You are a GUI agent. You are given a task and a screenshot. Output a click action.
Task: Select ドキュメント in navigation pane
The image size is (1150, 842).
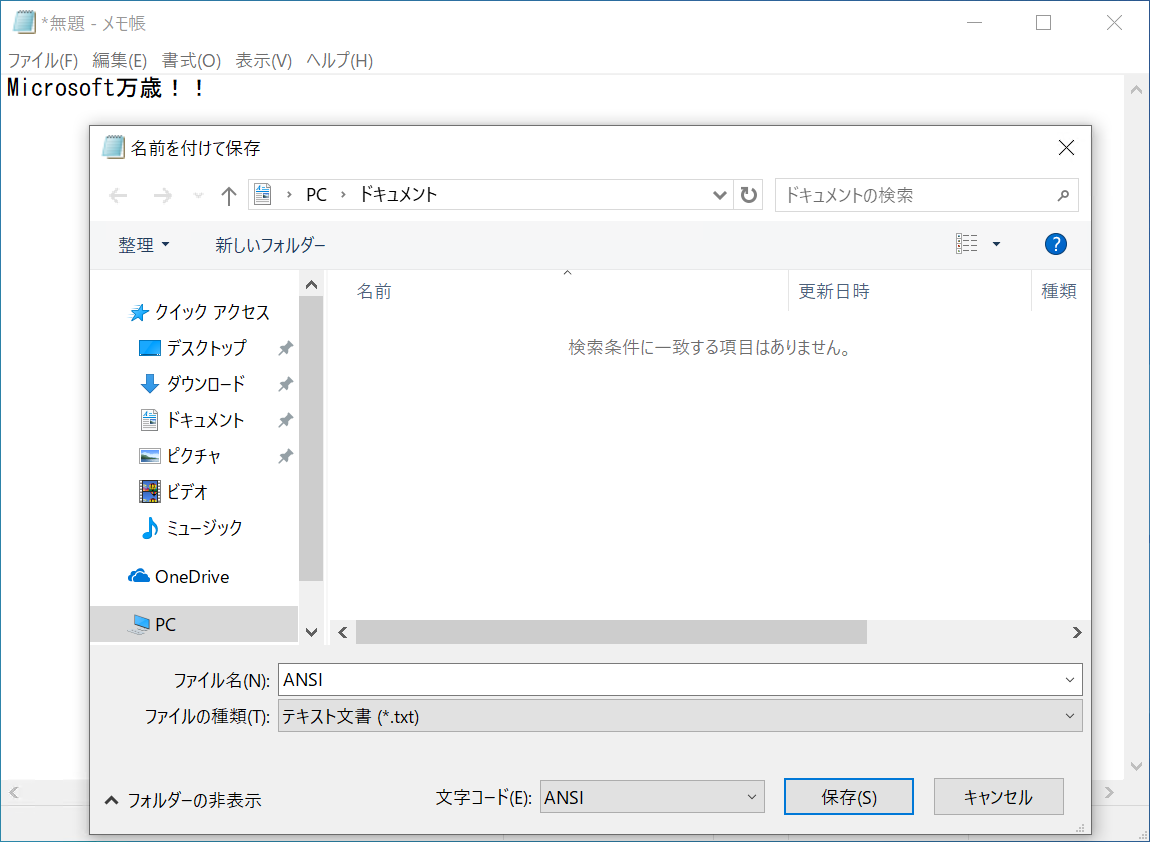point(191,420)
